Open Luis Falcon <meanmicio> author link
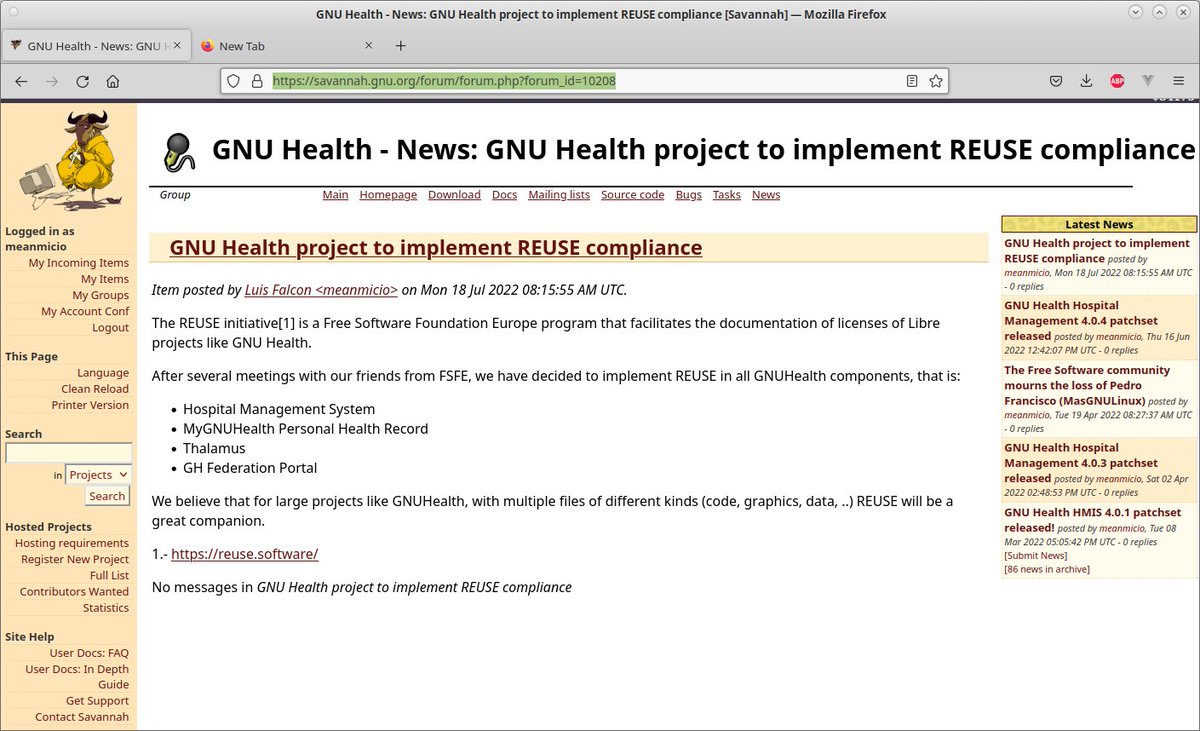 [x=321, y=290]
